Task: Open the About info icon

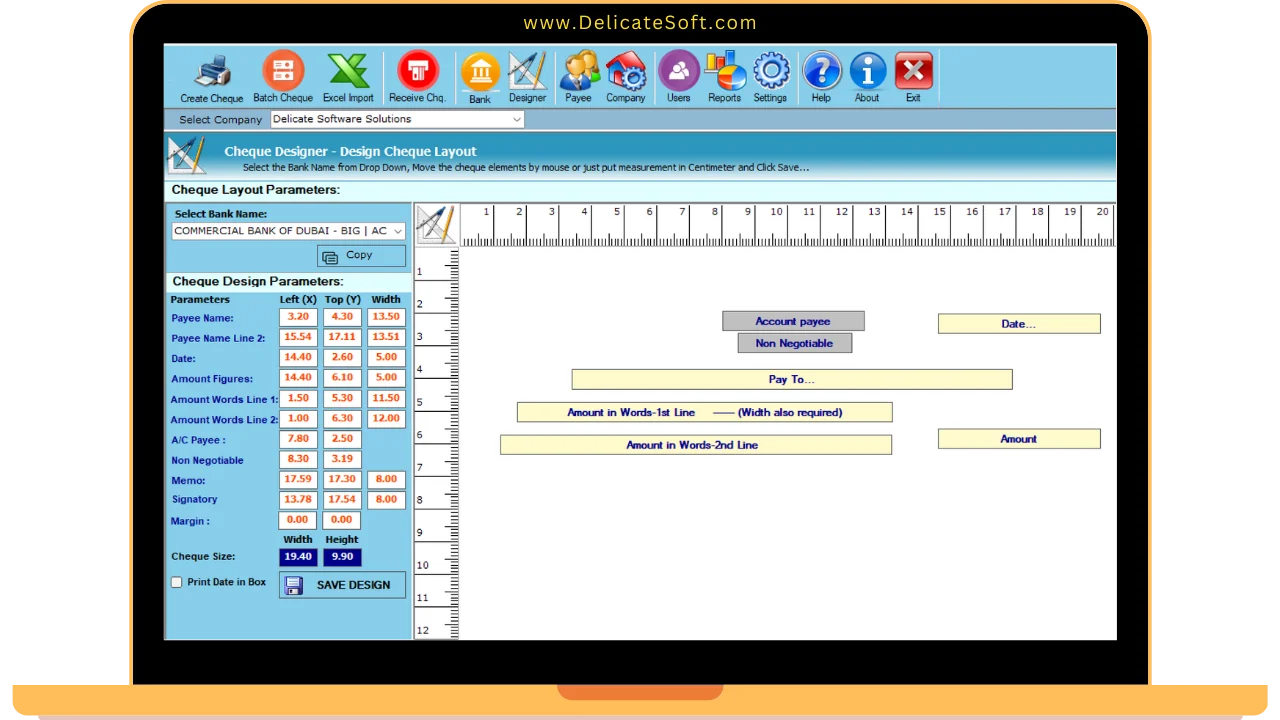Action: [867, 78]
